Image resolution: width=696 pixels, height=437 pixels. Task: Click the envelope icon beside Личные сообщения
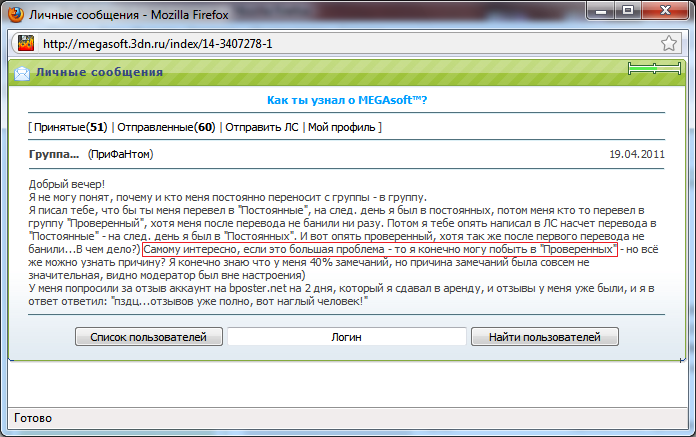[x=22, y=73]
